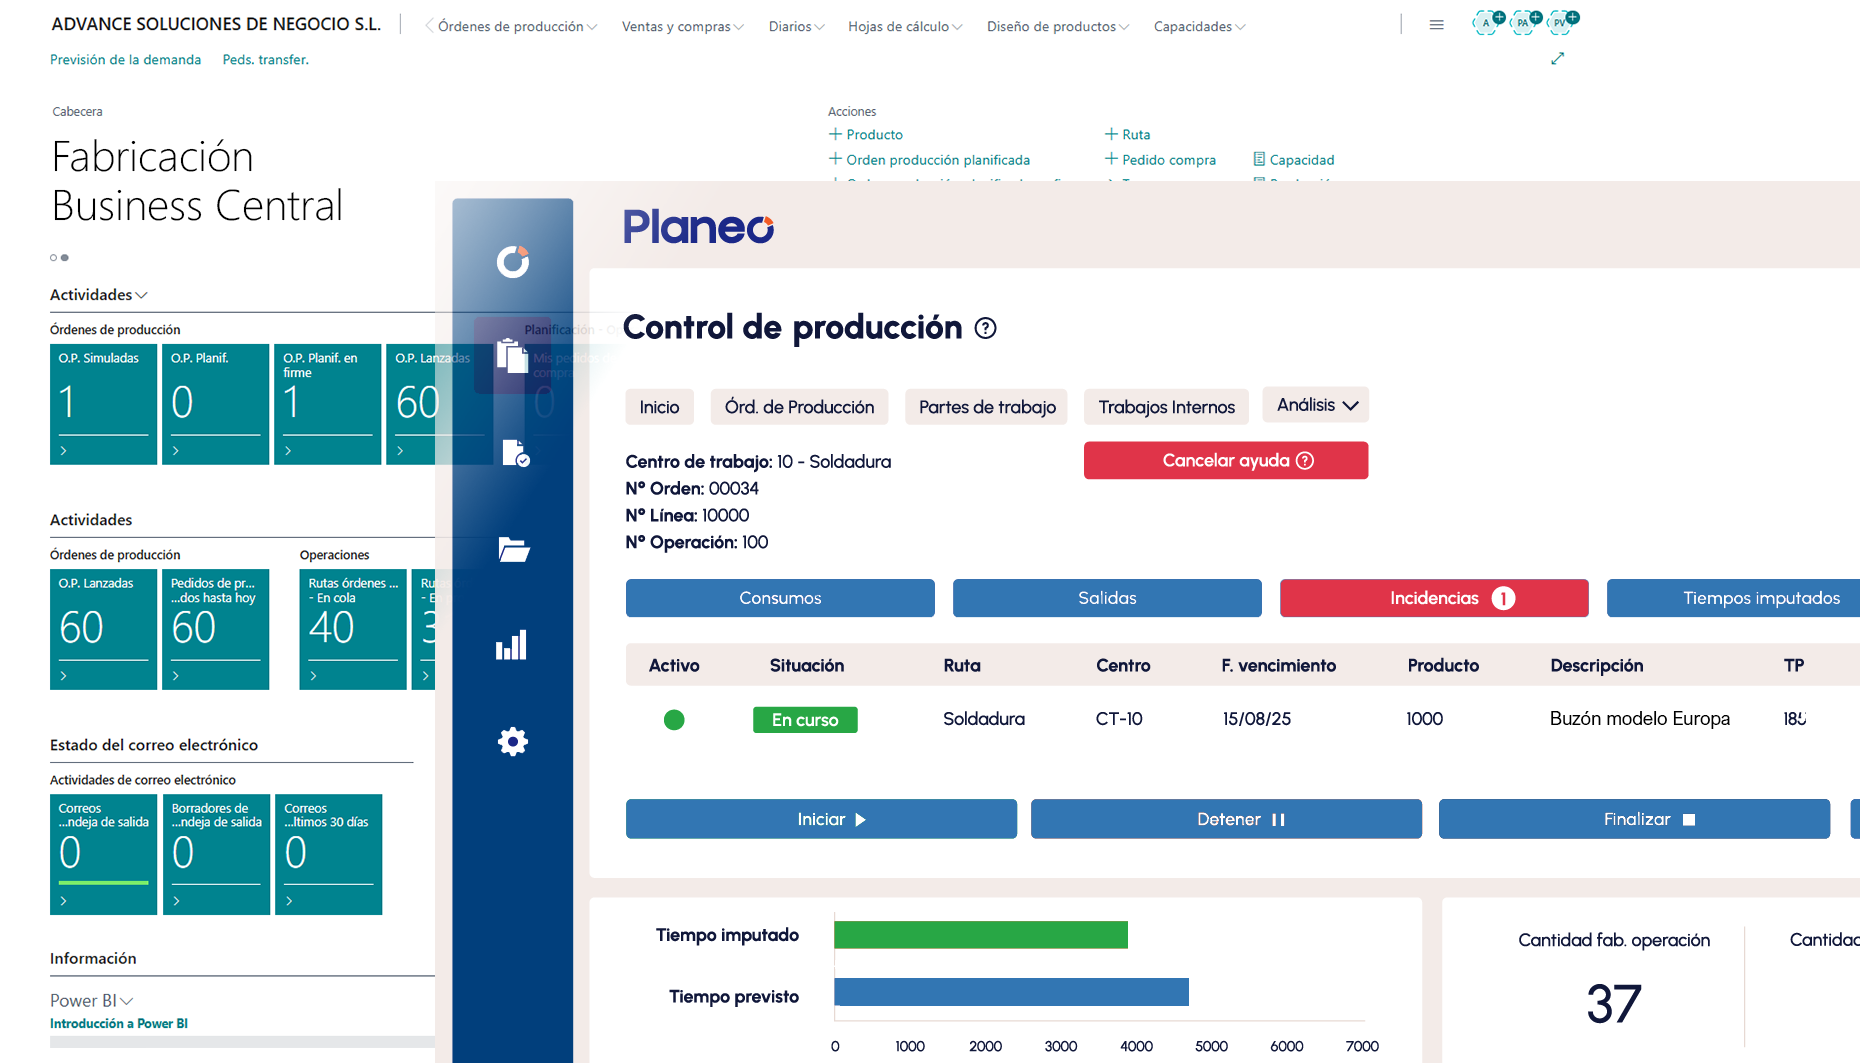Open Introducción a Power BI link
1860x1063 pixels.
tap(119, 1023)
